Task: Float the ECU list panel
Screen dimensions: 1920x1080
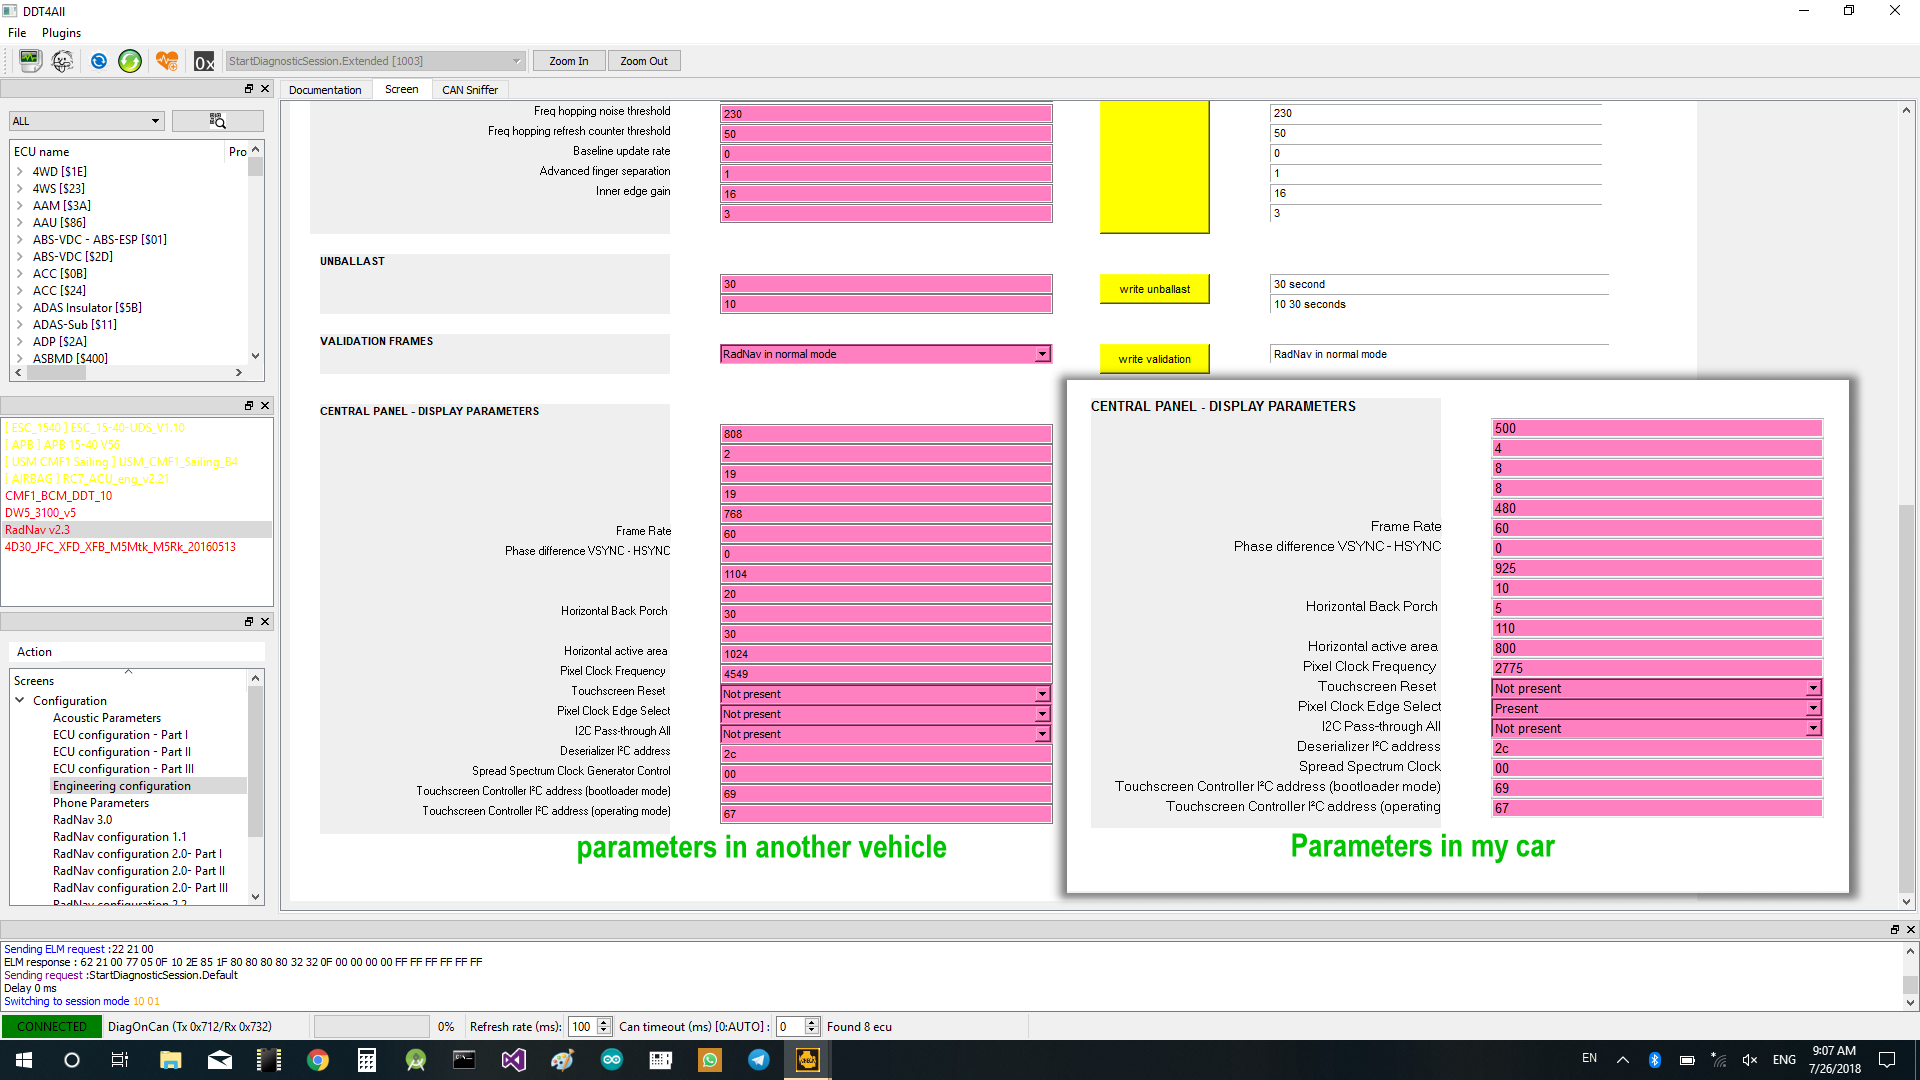Action: coord(249,89)
